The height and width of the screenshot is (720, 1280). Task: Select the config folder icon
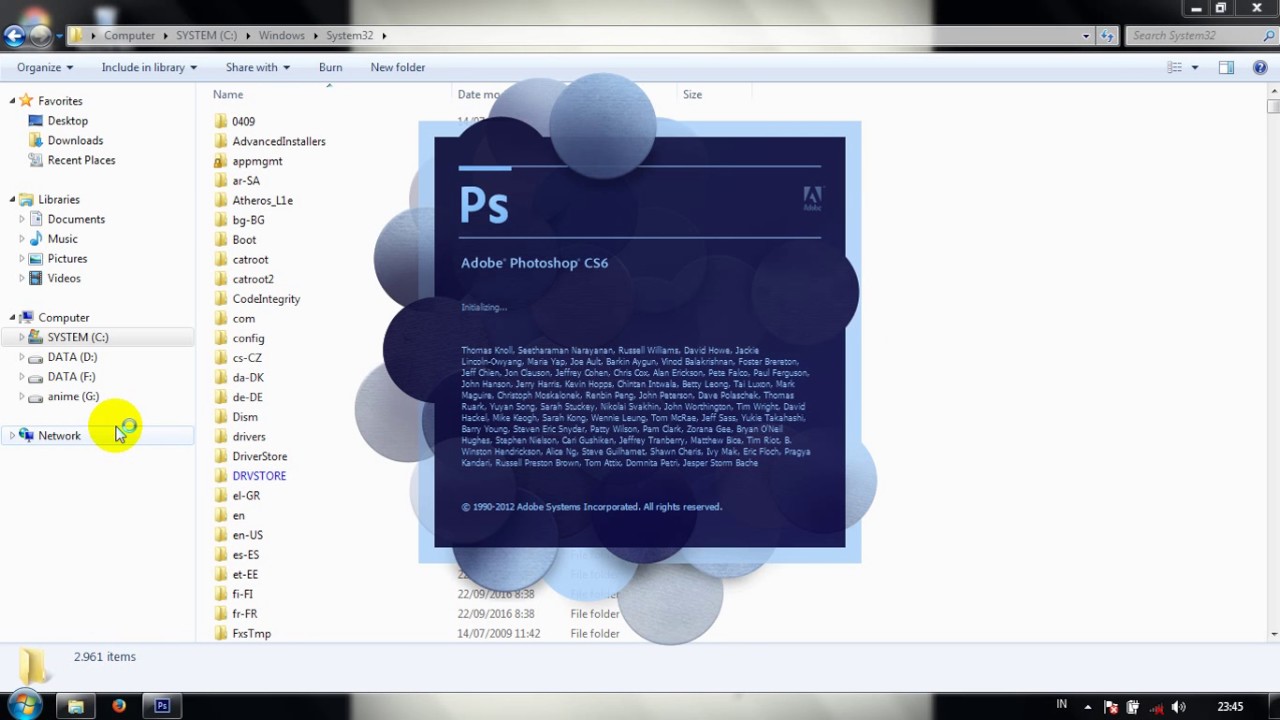[221, 338]
